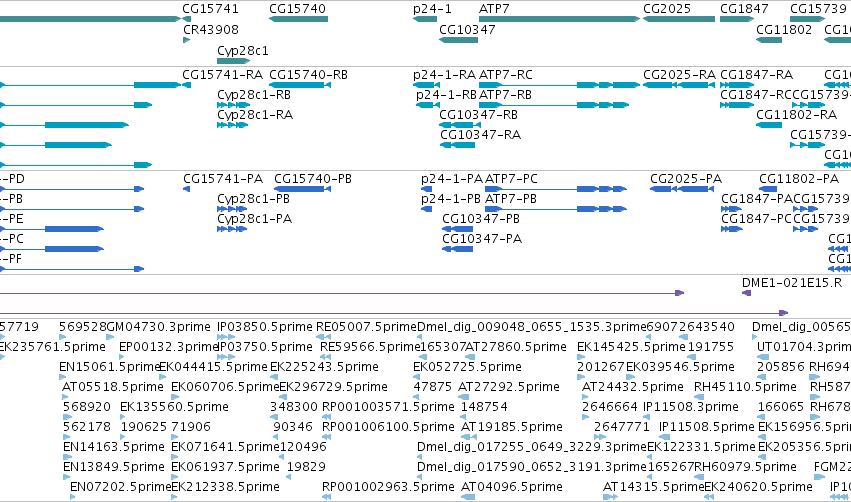Select the AT04096.5prime EST label
Screen dimensions: 851x502
click(511, 487)
